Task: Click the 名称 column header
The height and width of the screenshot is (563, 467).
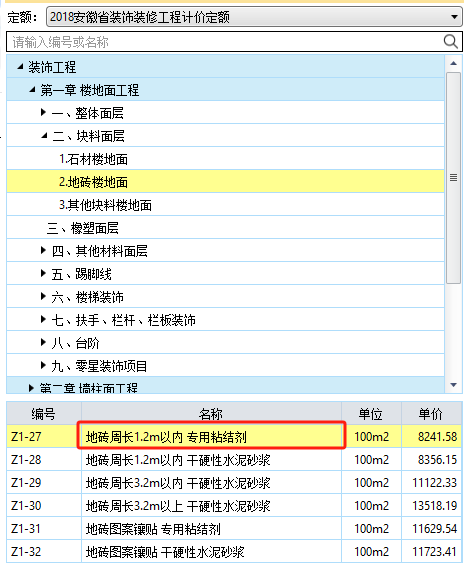Action: pyautogui.click(x=211, y=414)
